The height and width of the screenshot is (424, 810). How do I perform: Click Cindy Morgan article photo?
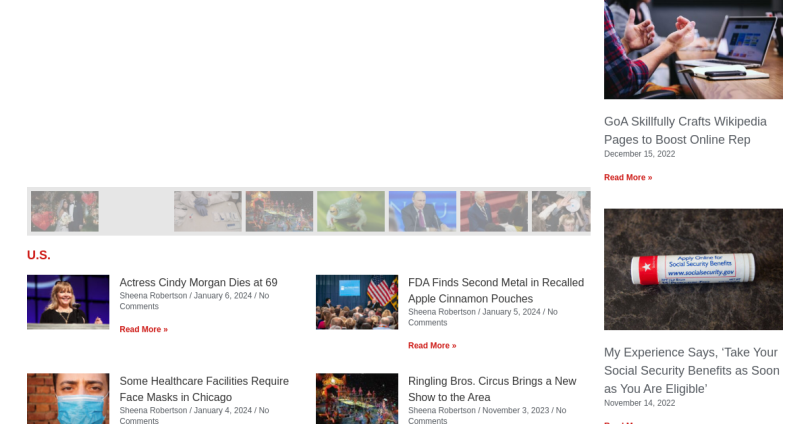pyautogui.click(x=68, y=302)
